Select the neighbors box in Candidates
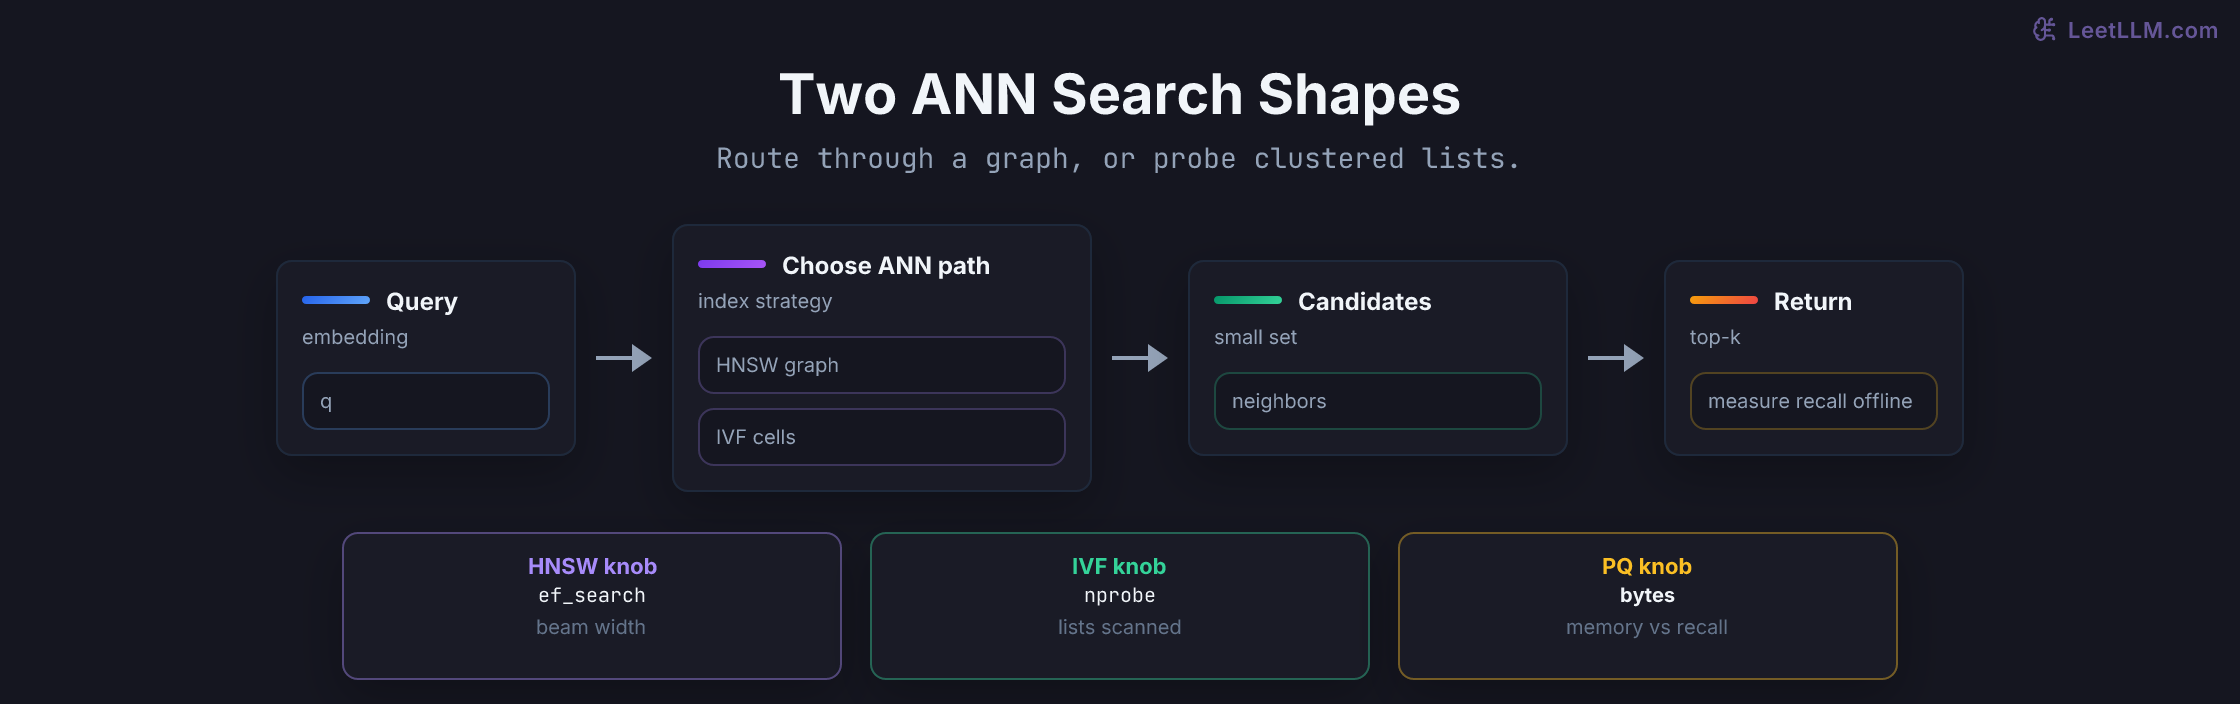Screen dimensions: 2240x704 click(1378, 401)
